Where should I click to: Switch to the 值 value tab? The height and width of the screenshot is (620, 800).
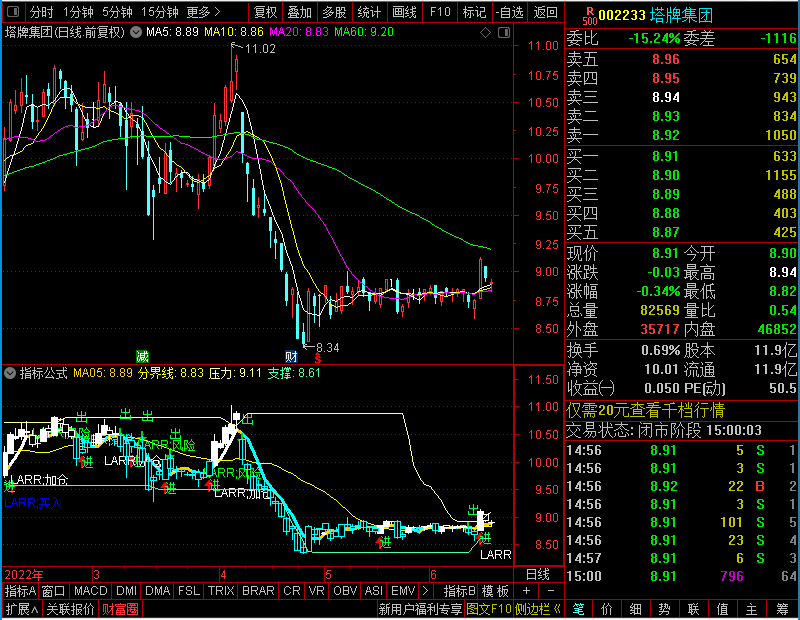pos(722,609)
